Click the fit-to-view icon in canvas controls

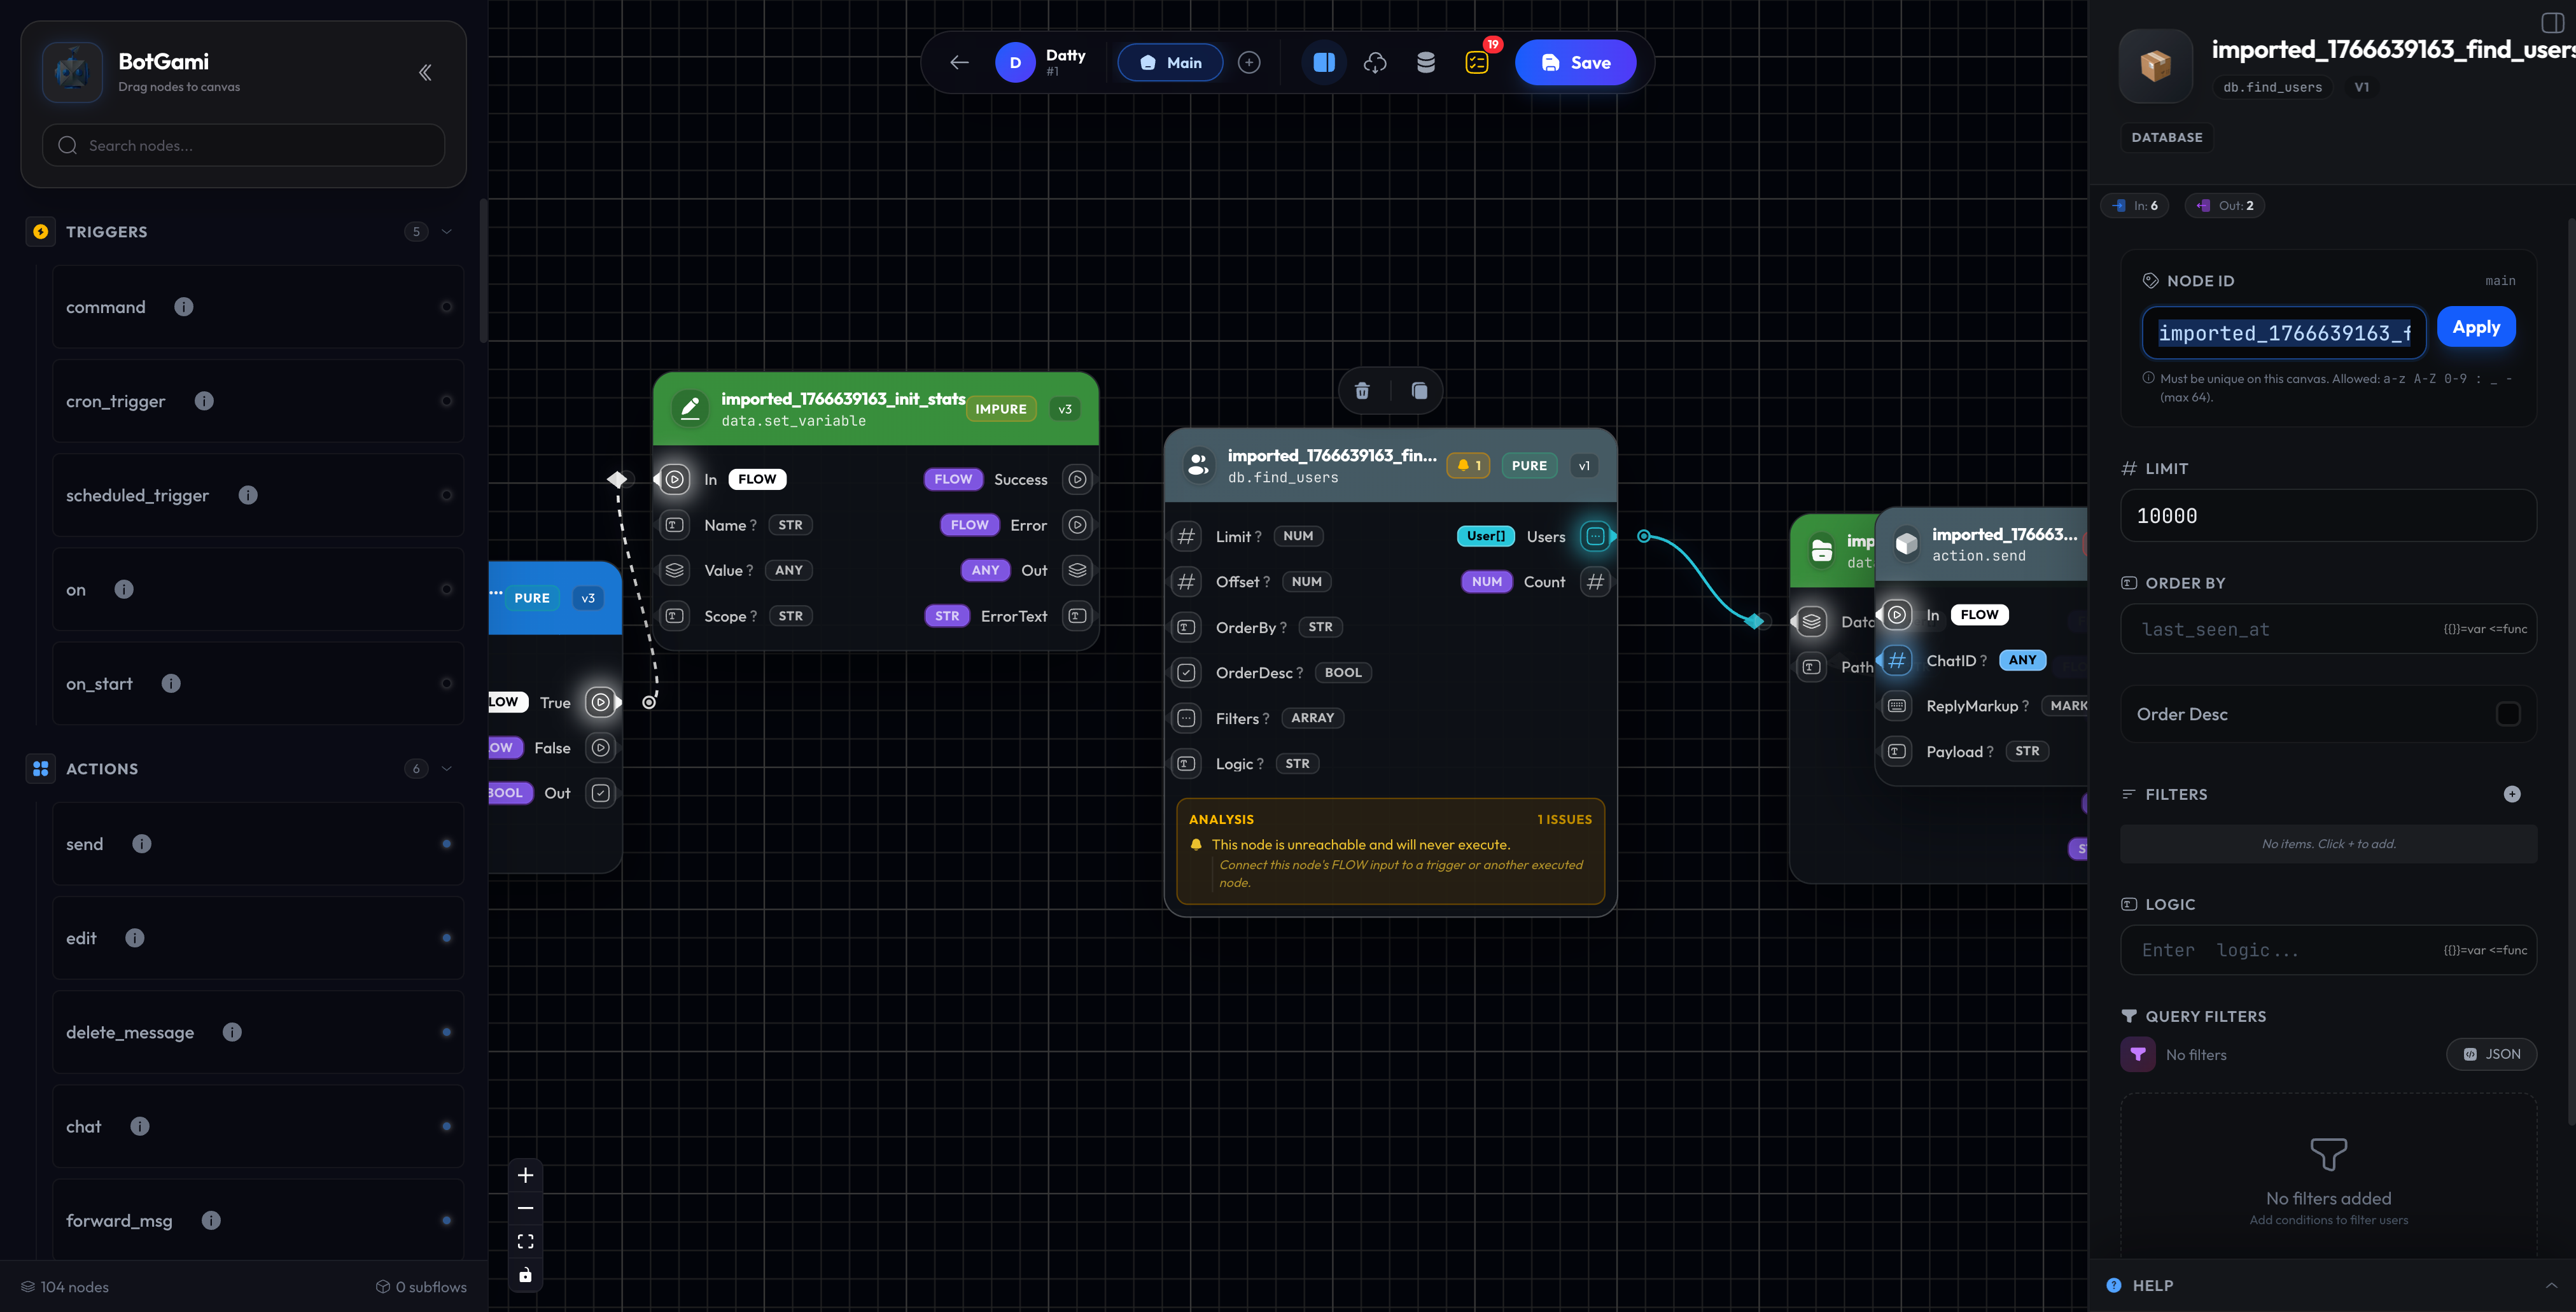(525, 1240)
